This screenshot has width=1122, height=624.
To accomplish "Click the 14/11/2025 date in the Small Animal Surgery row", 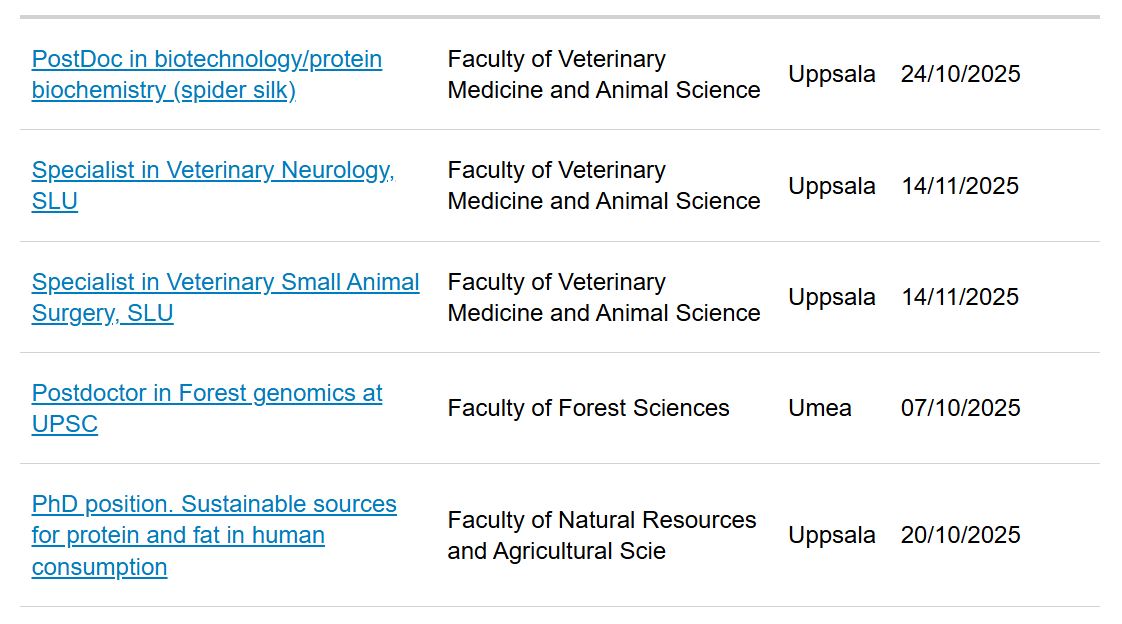I will tap(959, 297).
